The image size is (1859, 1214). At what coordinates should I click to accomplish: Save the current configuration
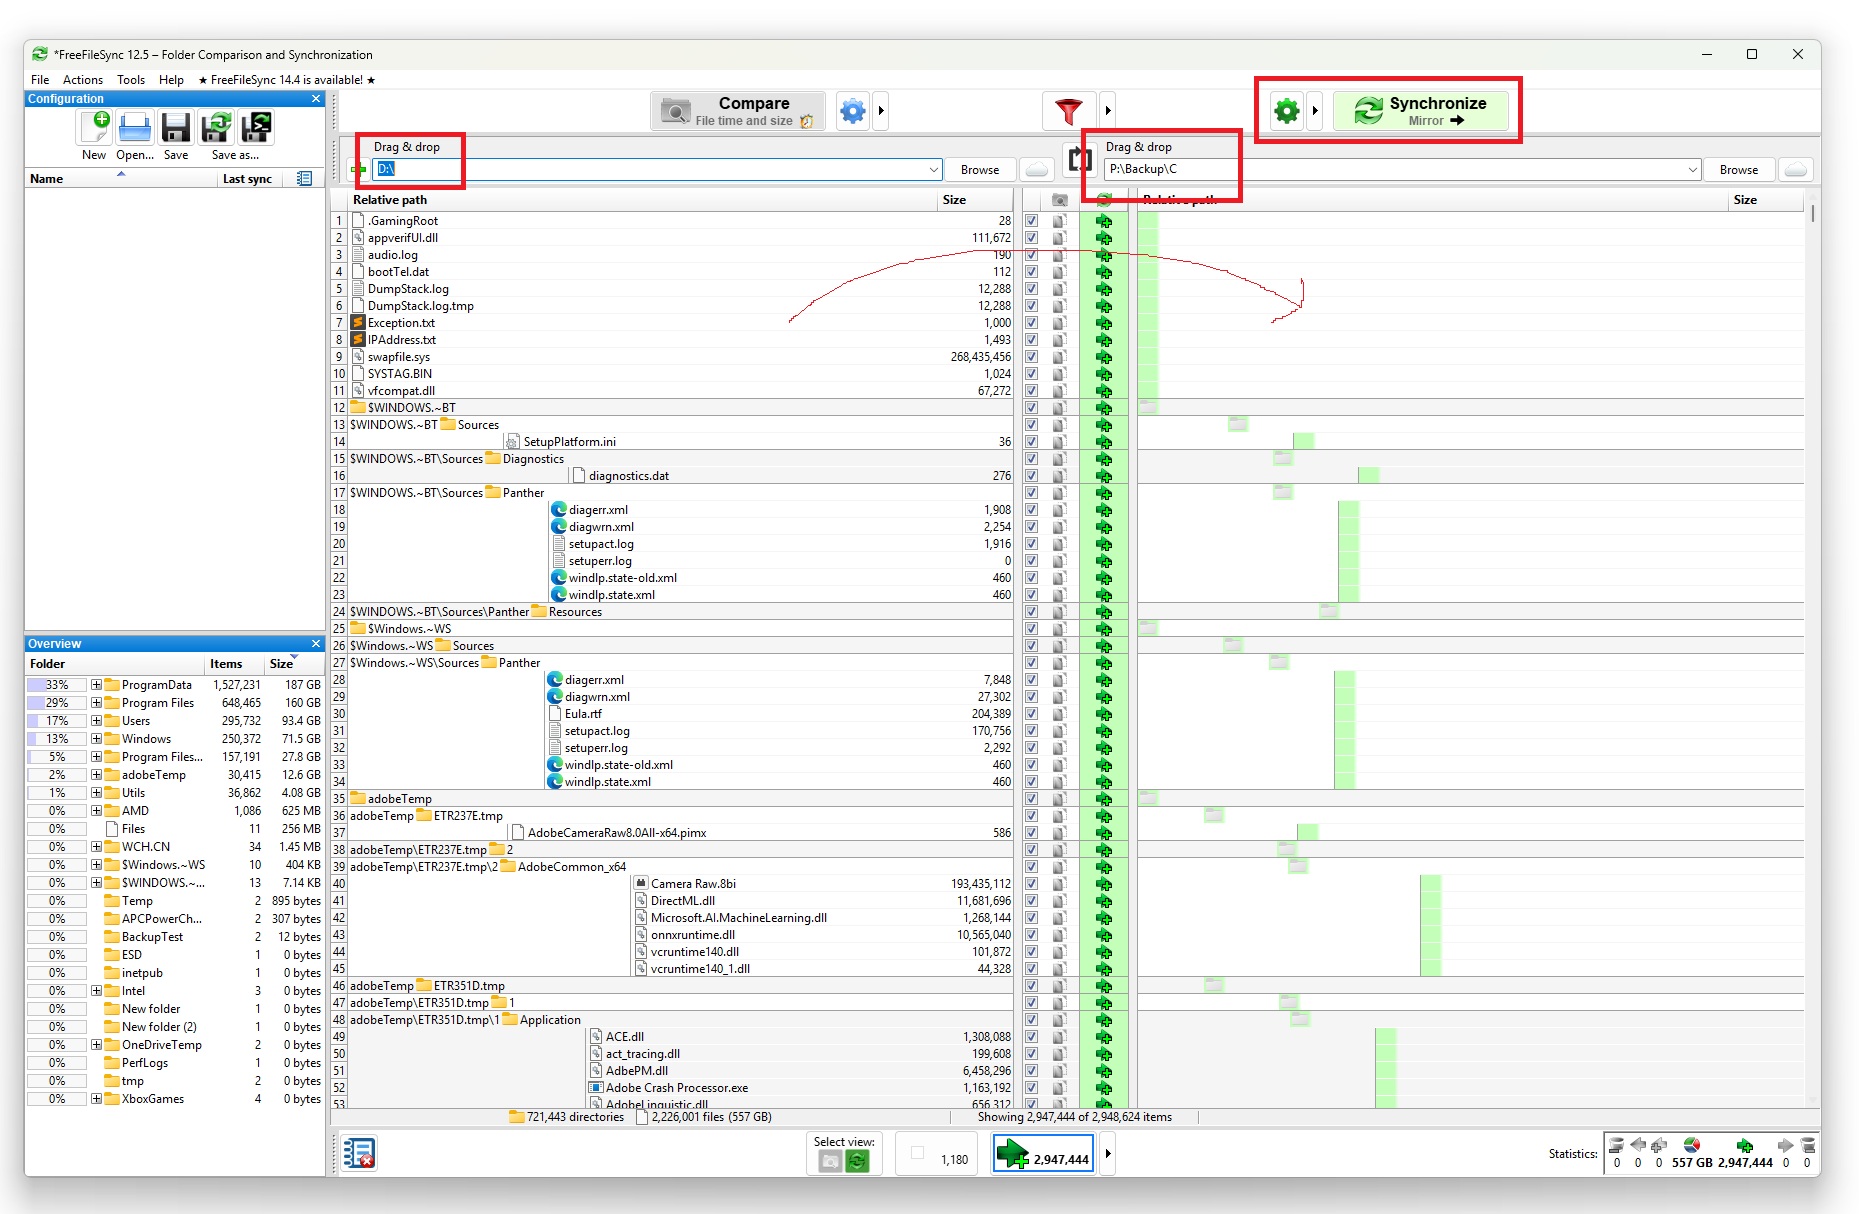point(176,128)
